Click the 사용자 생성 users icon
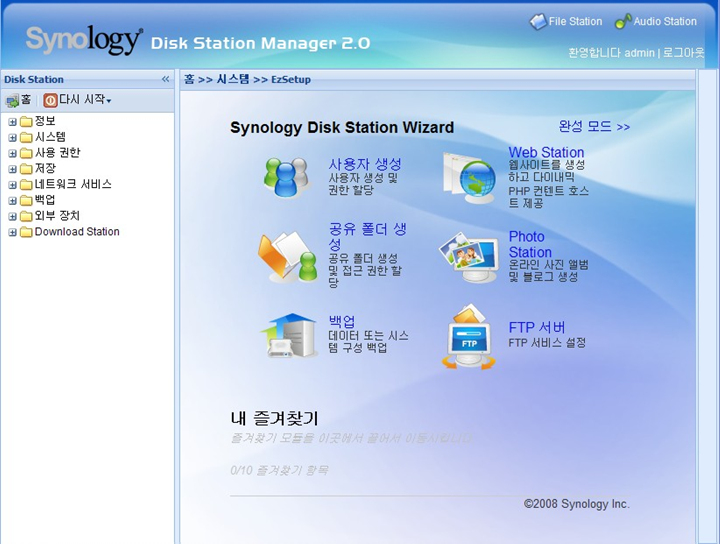Viewport: 720px width, 544px height. coord(286,177)
